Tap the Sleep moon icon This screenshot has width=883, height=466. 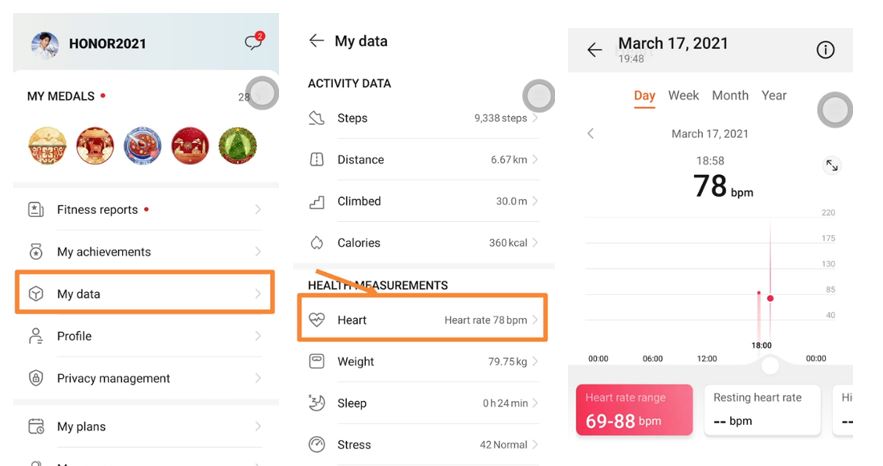317,403
